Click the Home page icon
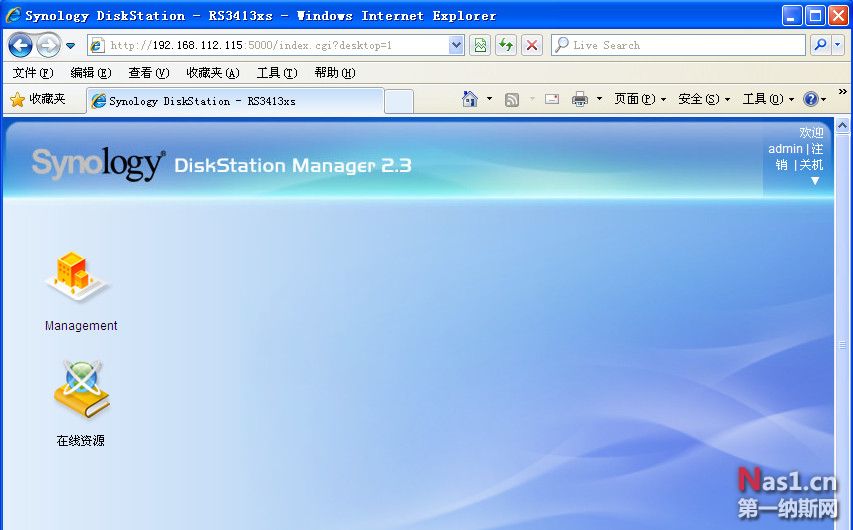The image size is (853, 530). point(469,99)
